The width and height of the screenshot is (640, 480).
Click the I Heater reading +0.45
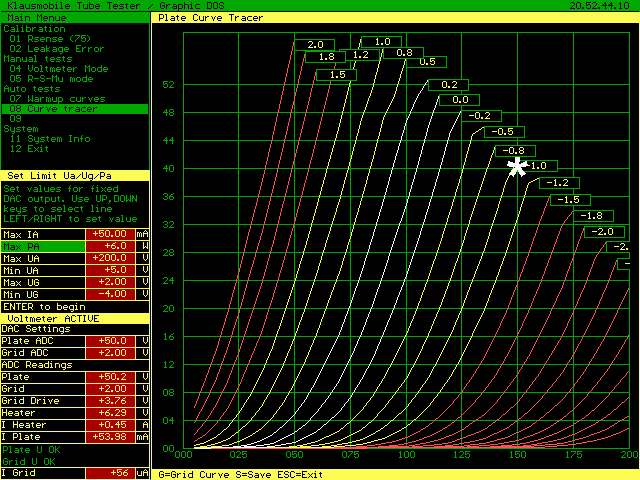pyautogui.click(x=110, y=425)
